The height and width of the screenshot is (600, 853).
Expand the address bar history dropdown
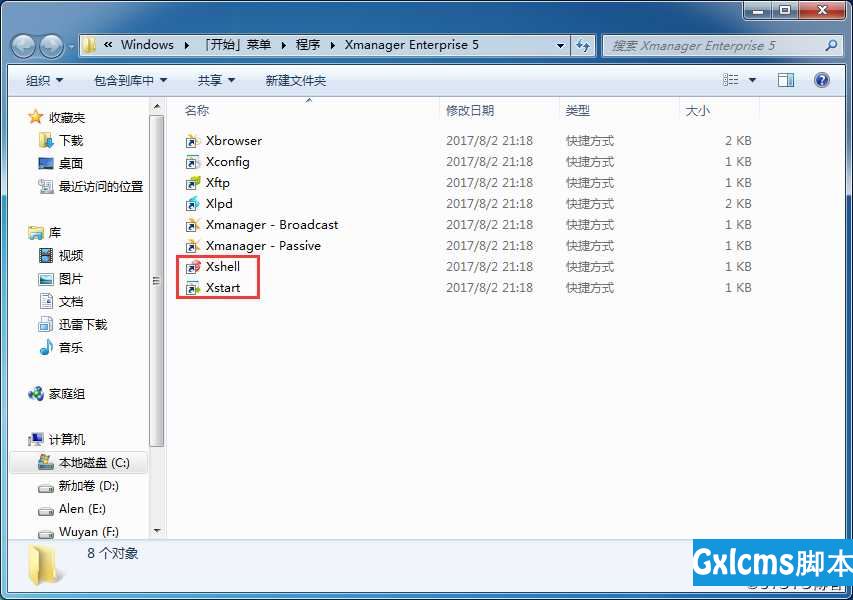tap(560, 46)
